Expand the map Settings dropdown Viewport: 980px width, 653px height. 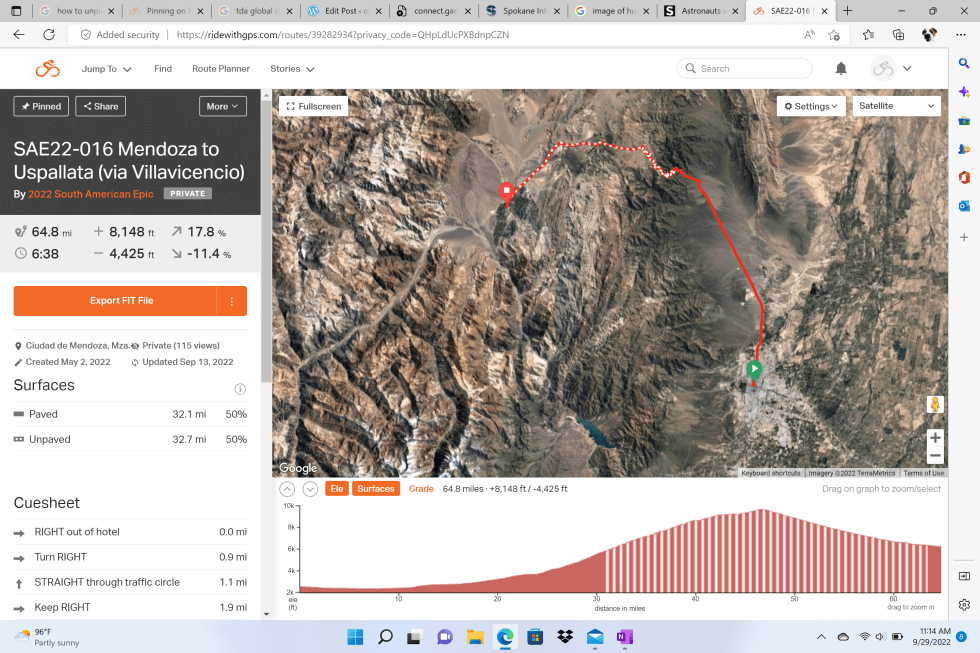click(811, 106)
